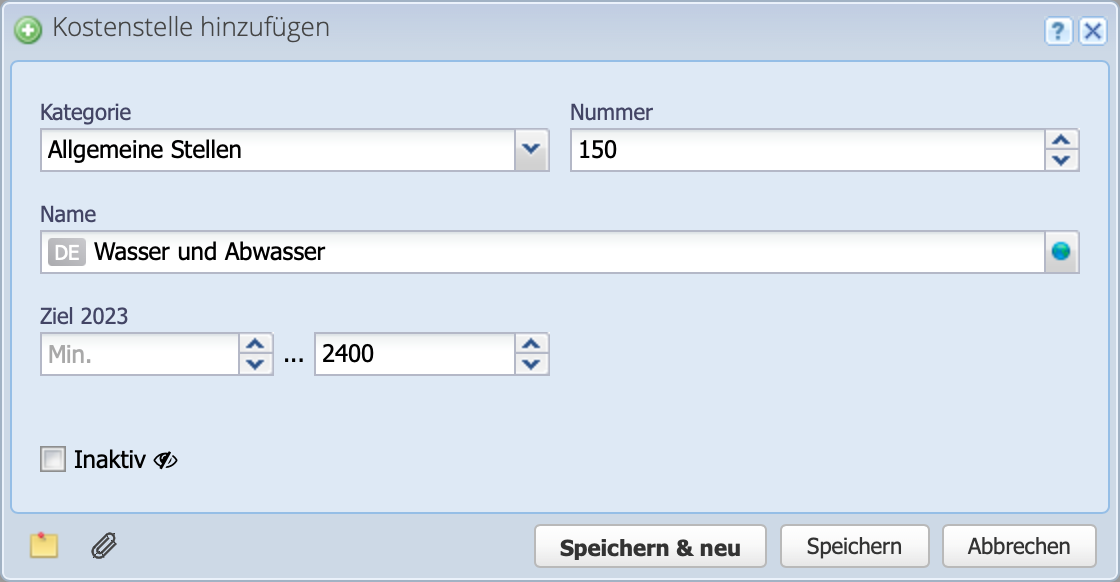
Task: Cancel via the Abbrechen button
Action: [1019, 546]
